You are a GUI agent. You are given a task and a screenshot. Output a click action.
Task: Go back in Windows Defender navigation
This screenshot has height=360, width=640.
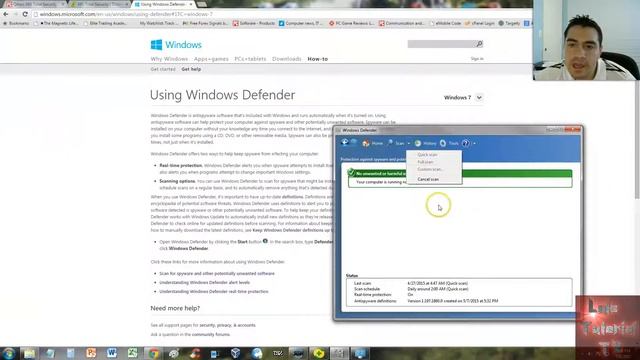[x=344, y=142]
